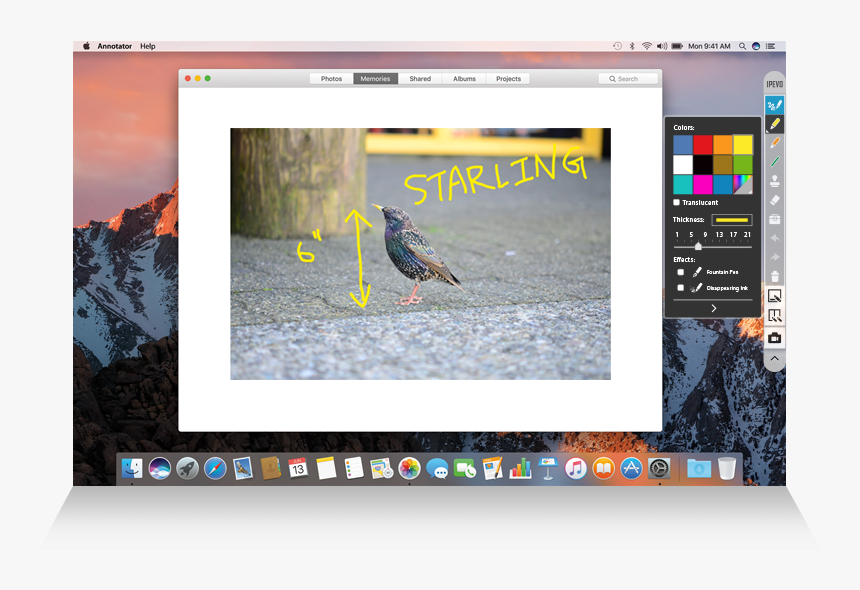The width and height of the screenshot is (860, 590).
Task: Launch Keynote from the dock
Action: [x=548, y=469]
